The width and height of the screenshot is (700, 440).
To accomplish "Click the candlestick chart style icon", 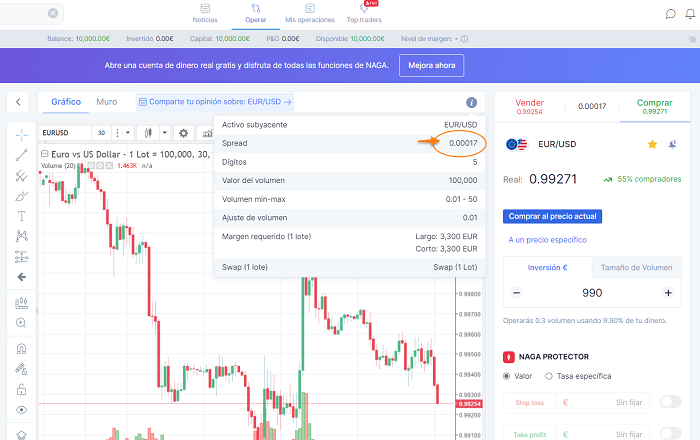I will [148, 133].
